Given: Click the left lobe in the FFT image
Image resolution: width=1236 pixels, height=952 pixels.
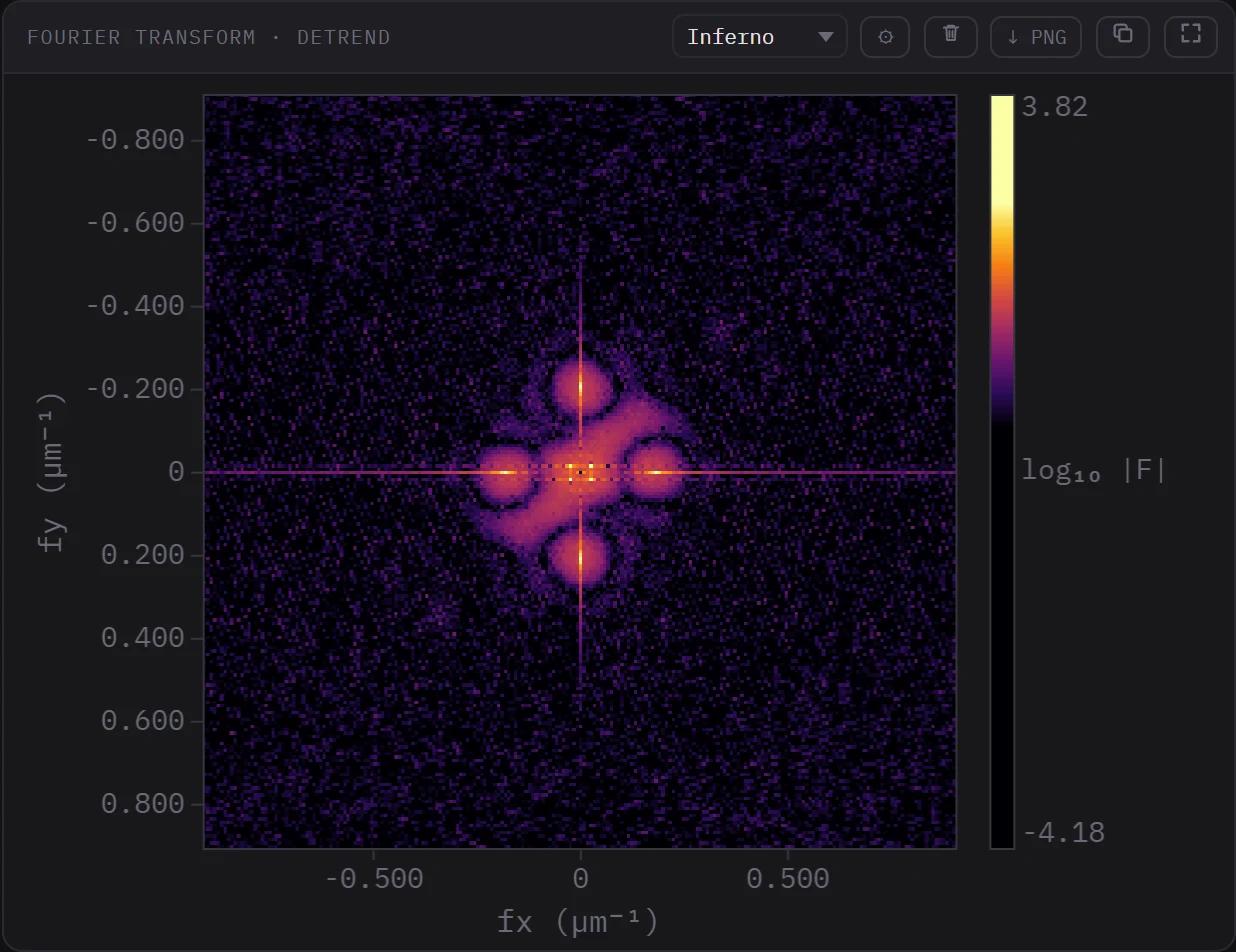Looking at the screenshot, I should (505, 472).
